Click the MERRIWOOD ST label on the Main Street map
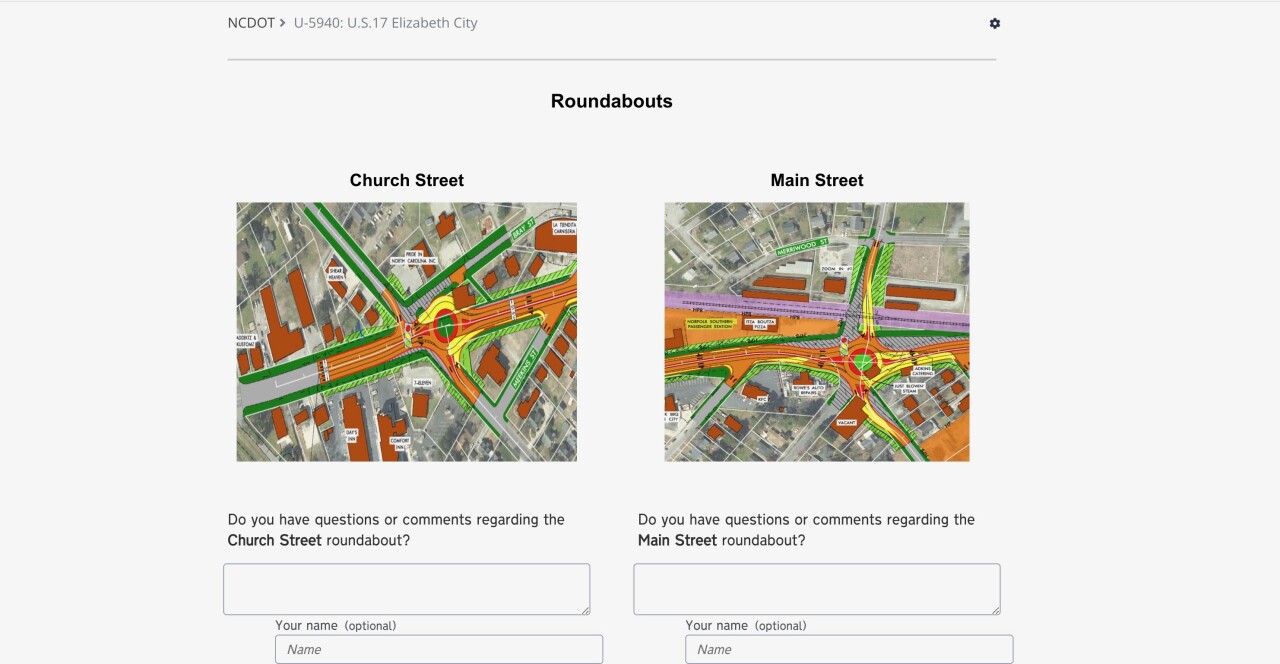Image resolution: width=1280 pixels, height=664 pixels. 802,247
